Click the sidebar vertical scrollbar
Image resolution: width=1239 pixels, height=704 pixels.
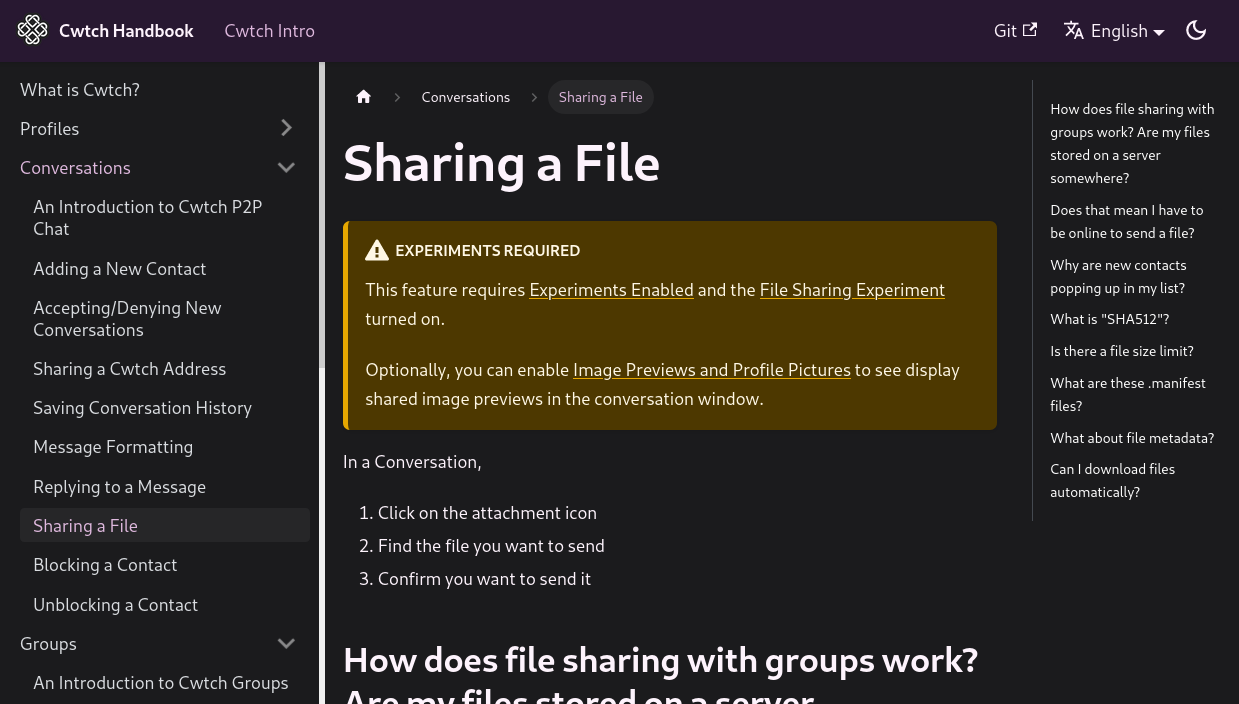click(322, 215)
